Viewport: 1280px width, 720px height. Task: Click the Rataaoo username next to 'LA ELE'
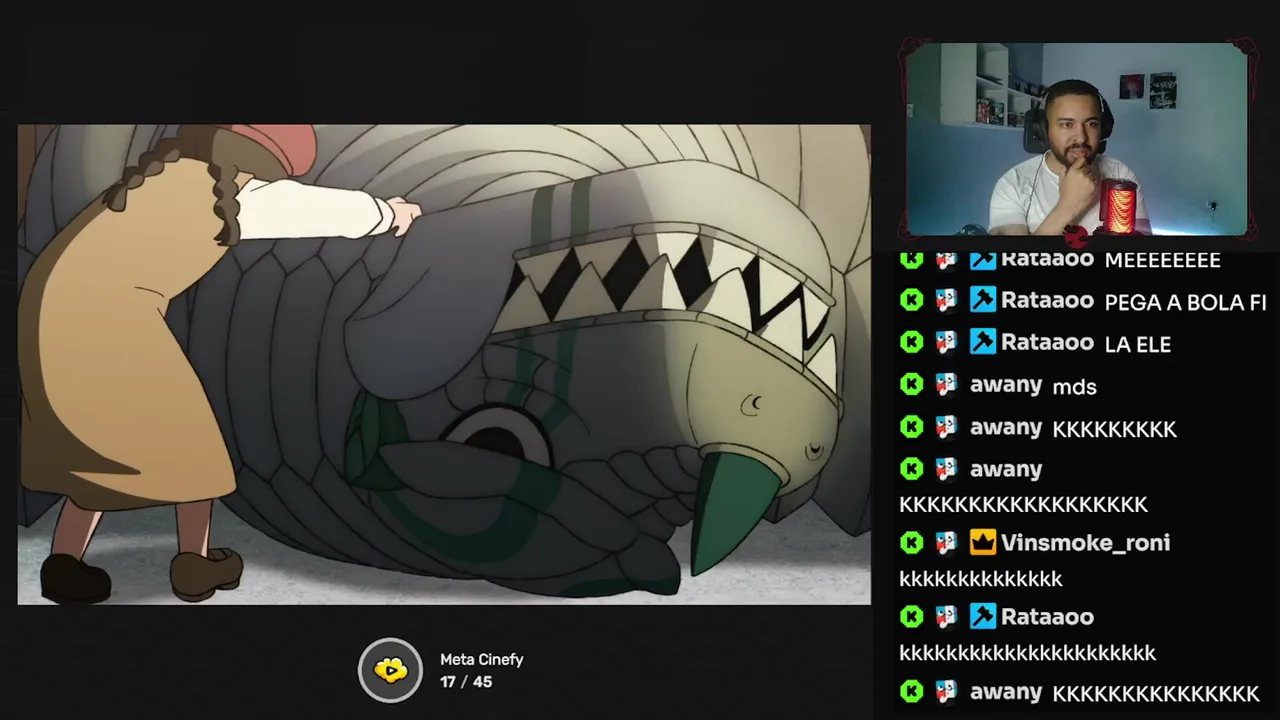pyautogui.click(x=1047, y=342)
